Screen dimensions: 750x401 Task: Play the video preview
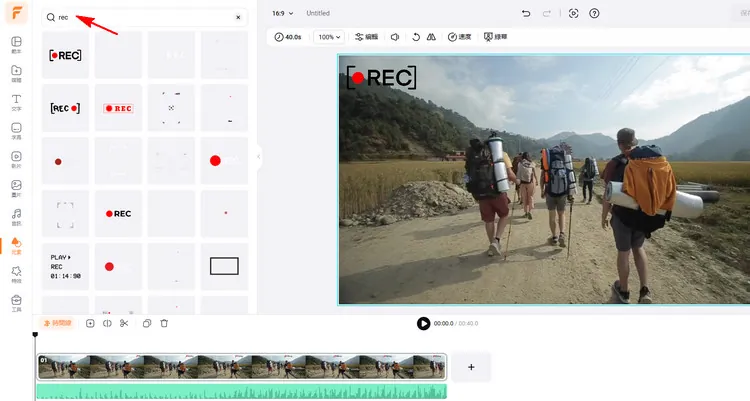(x=423, y=323)
